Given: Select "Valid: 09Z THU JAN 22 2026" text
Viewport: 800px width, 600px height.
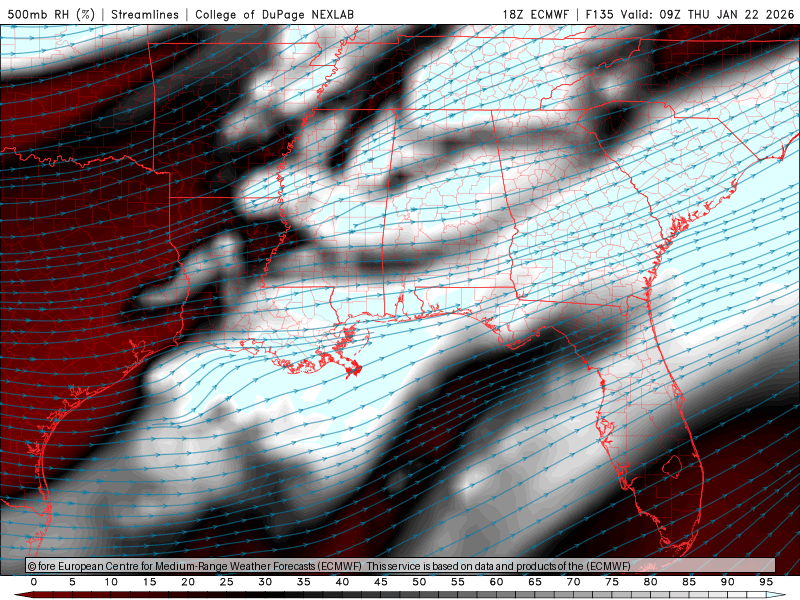Looking at the screenshot, I should point(707,14).
